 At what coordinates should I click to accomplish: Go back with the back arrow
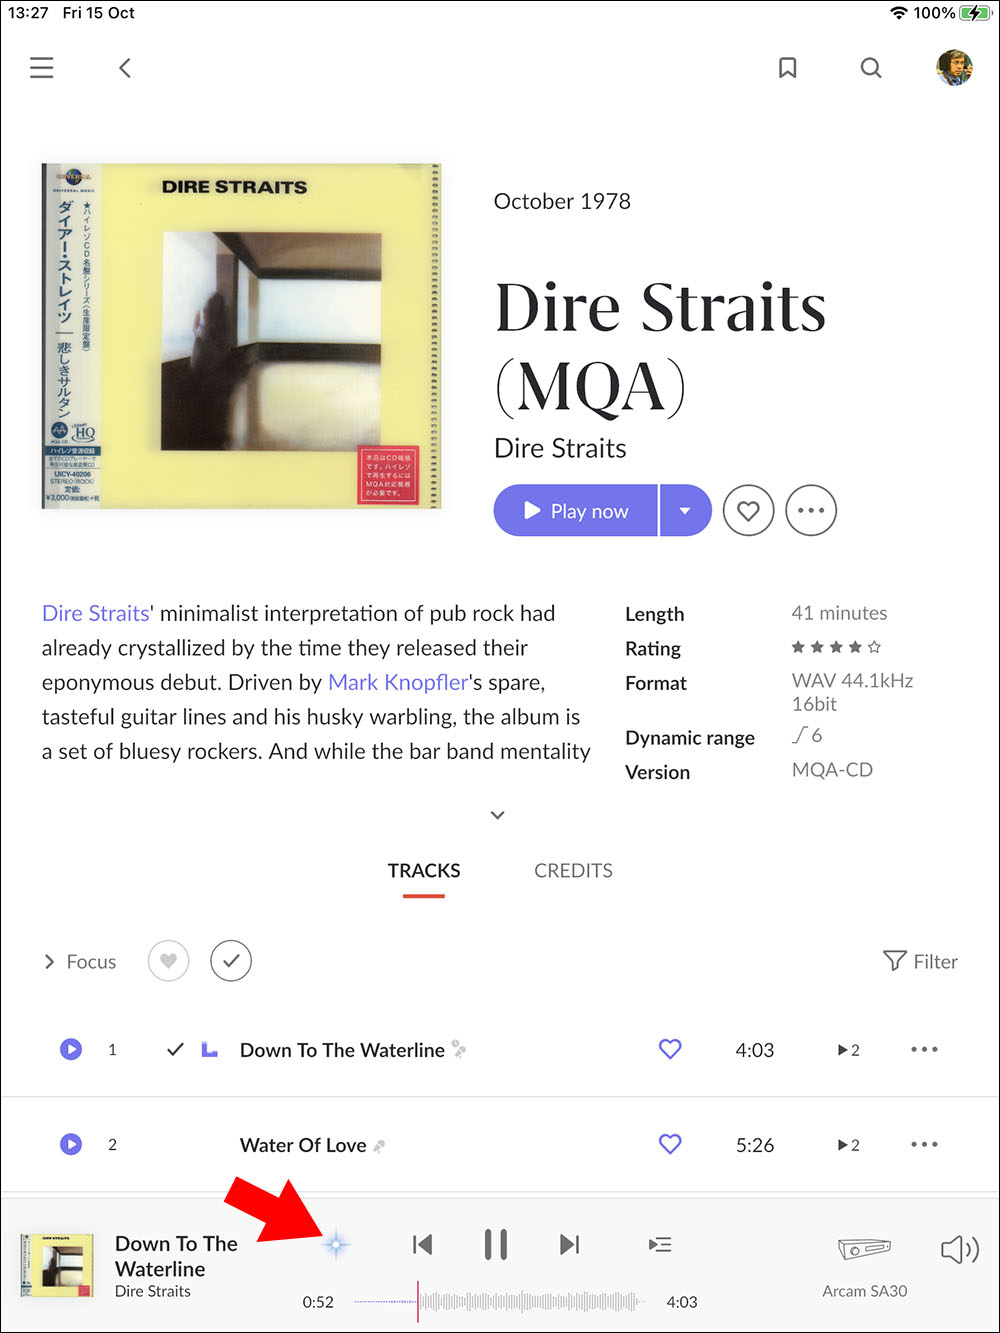125,68
